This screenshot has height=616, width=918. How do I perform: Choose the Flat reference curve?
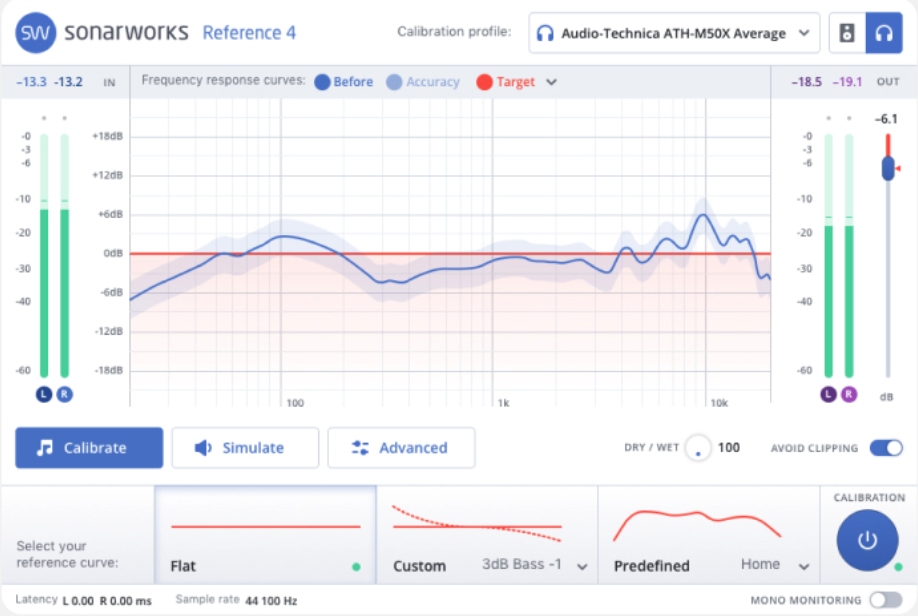(x=265, y=535)
